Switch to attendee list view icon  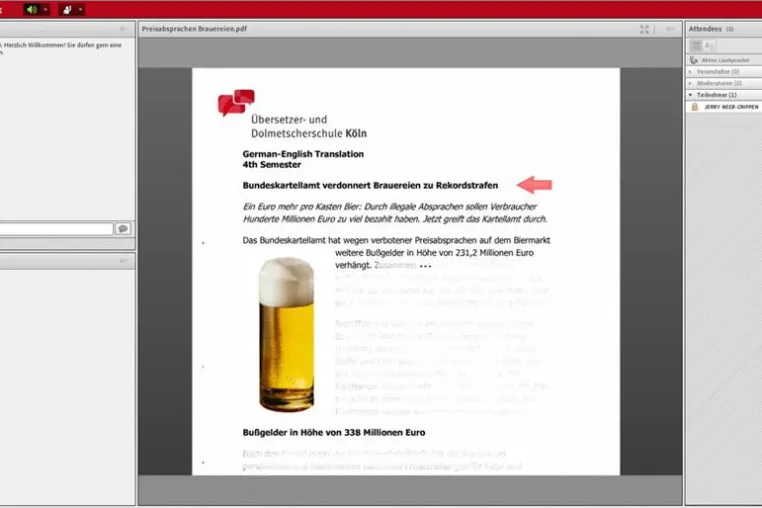pyautogui.click(x=696, y=45)
